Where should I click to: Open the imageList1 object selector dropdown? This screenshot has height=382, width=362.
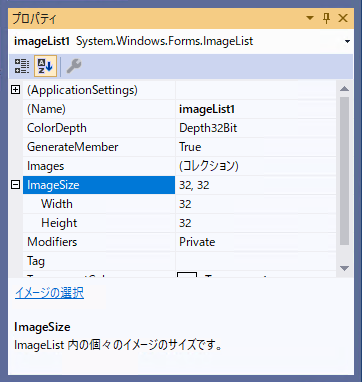coord(347,42)
